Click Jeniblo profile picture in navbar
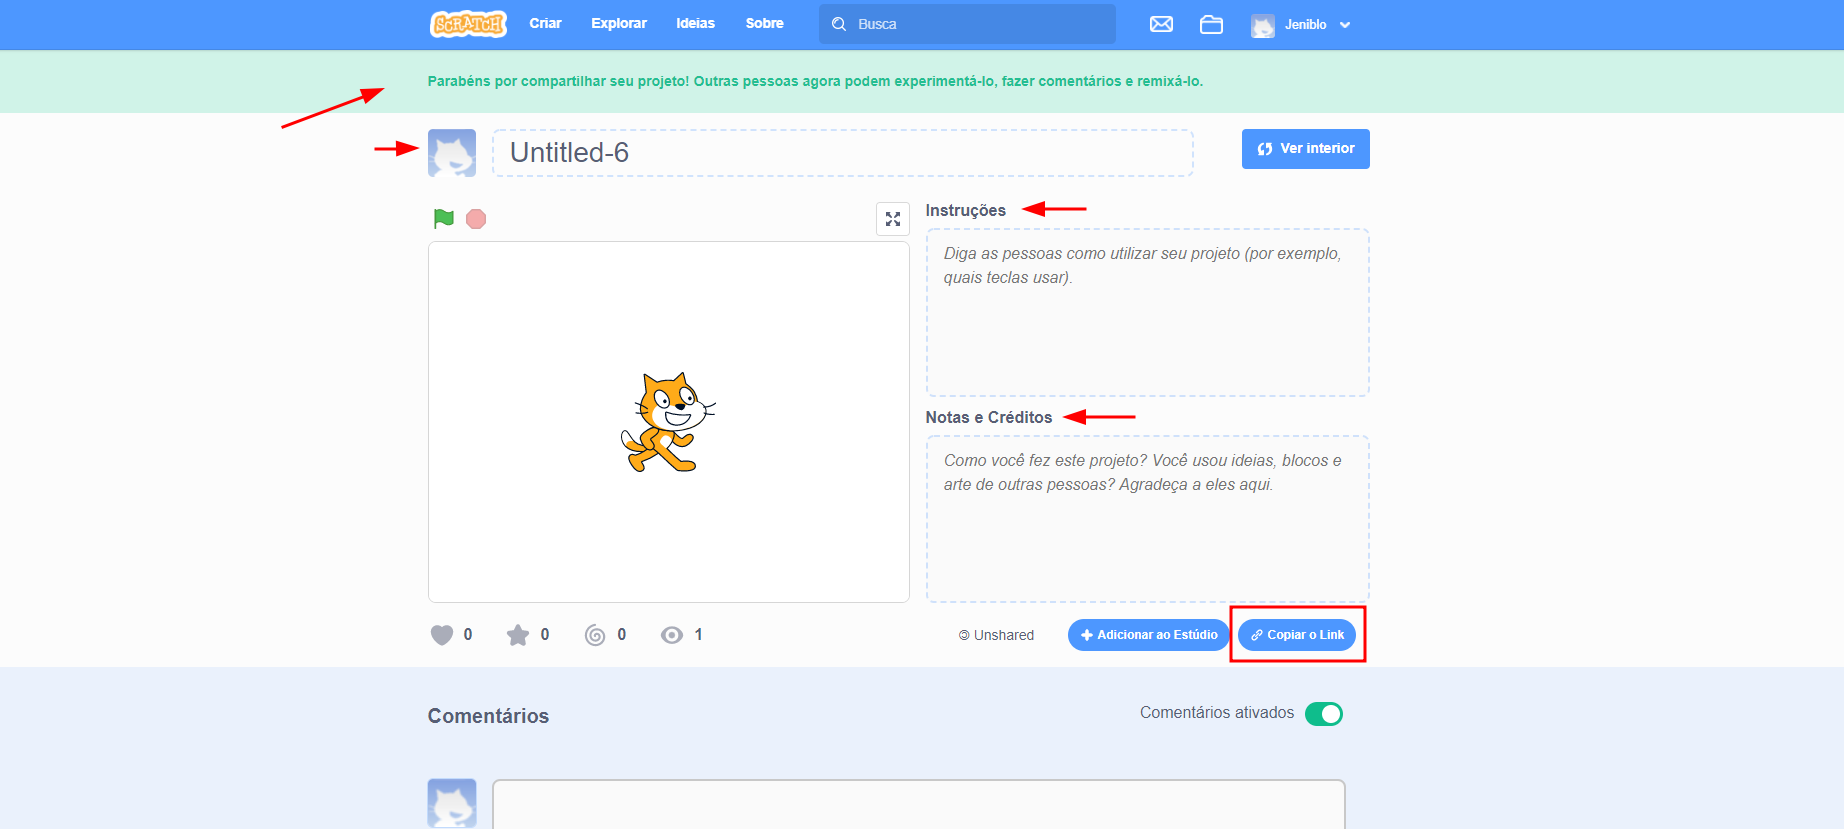 (x=1263, y=25)
